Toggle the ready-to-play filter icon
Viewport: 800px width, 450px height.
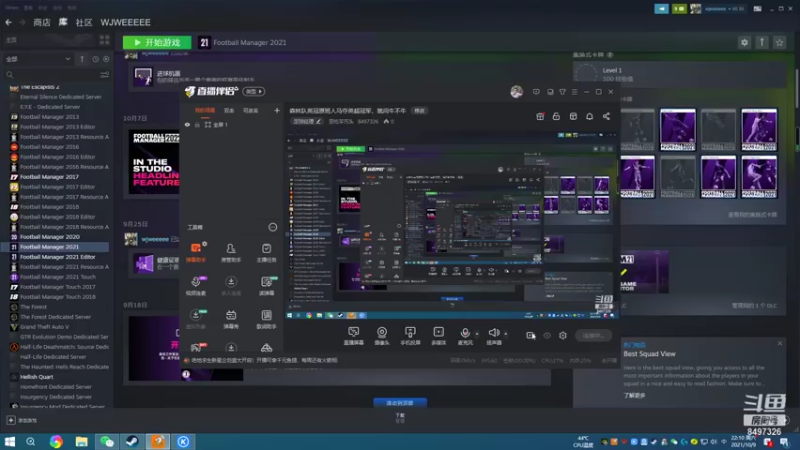106,59
